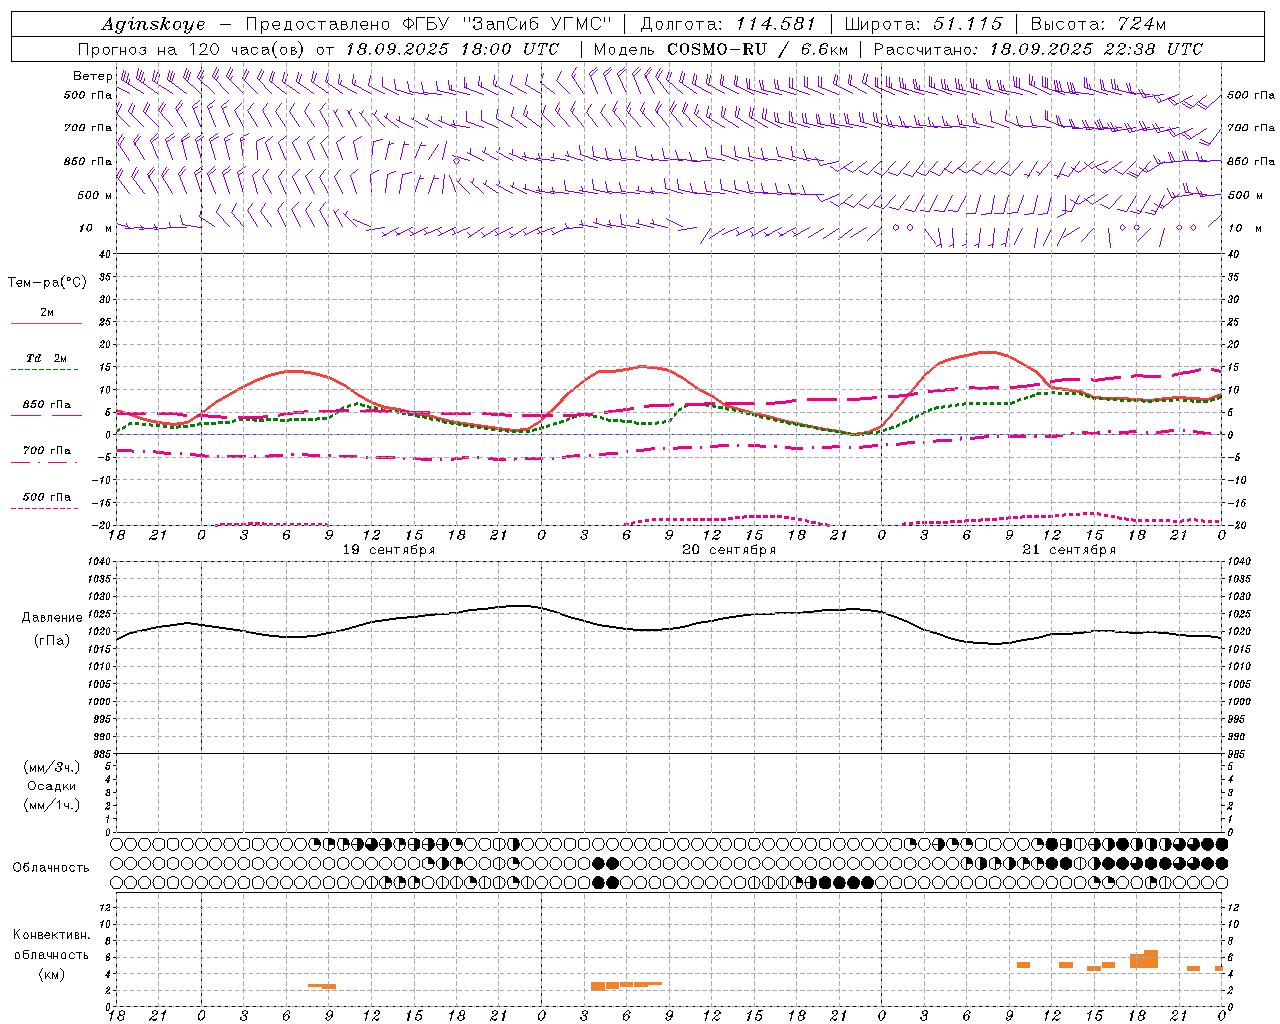Click the dashed line sample under "Td 2м"
This screenshot has height=1024, width=1280.
(x=46, y=369)
